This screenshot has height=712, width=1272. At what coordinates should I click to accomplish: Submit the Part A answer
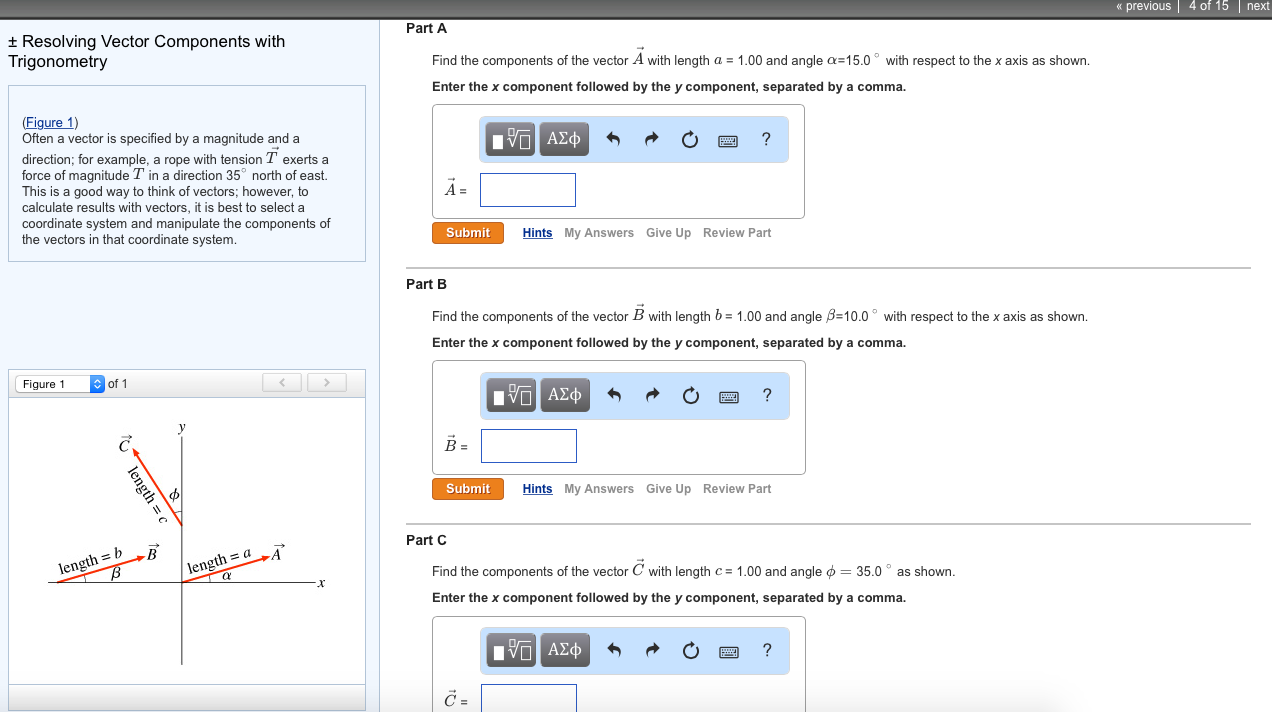pyautogui.click(x=468, y=232)
